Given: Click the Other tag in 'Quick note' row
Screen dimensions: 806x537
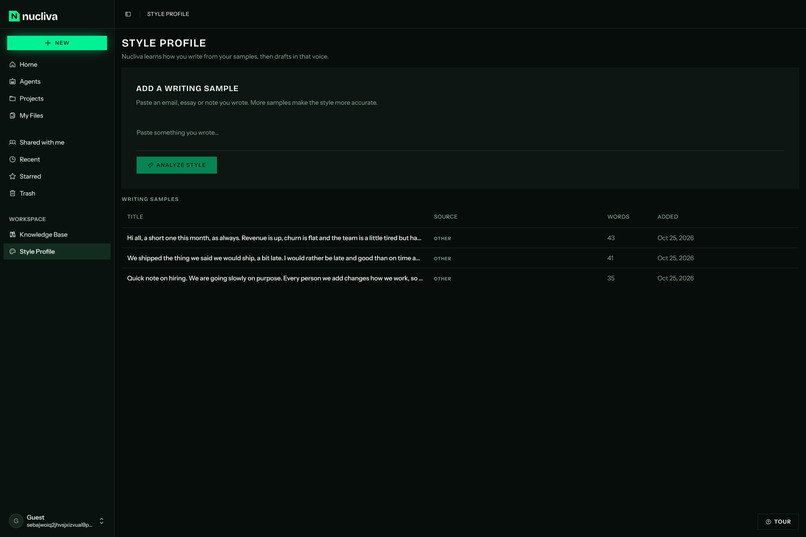Looking at the screenshot, I should click(x=442, y=279).
